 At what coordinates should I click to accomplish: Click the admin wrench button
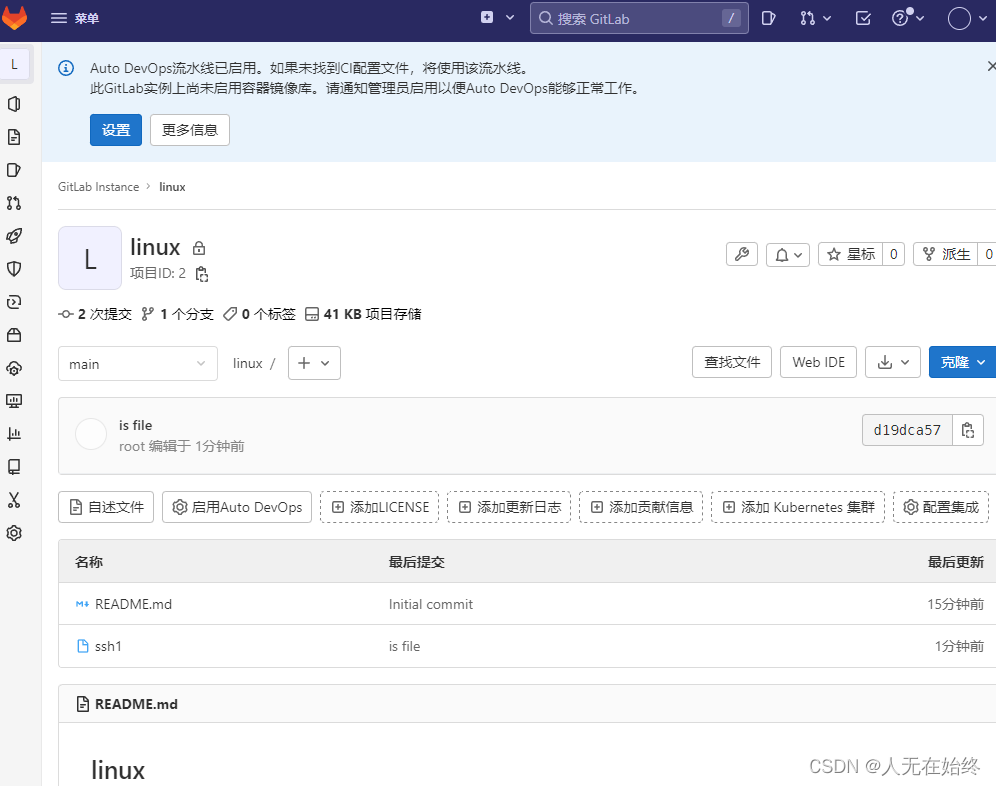pyautogui.click(x=742, y=254)
